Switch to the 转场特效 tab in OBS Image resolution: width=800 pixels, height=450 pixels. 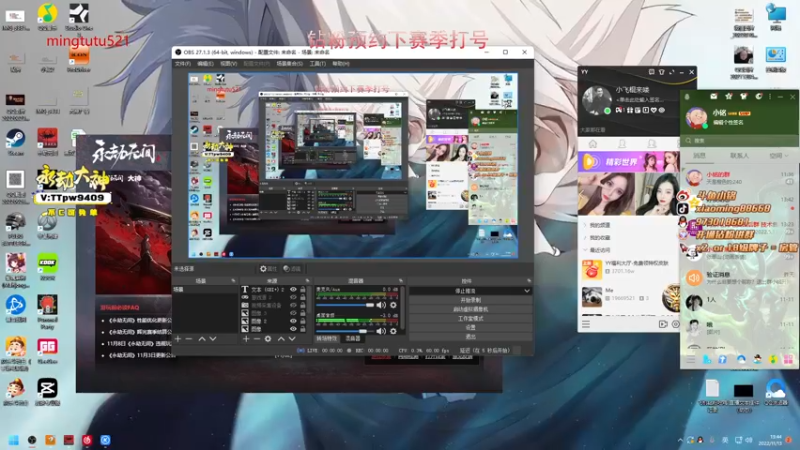[x=327, y=338]
